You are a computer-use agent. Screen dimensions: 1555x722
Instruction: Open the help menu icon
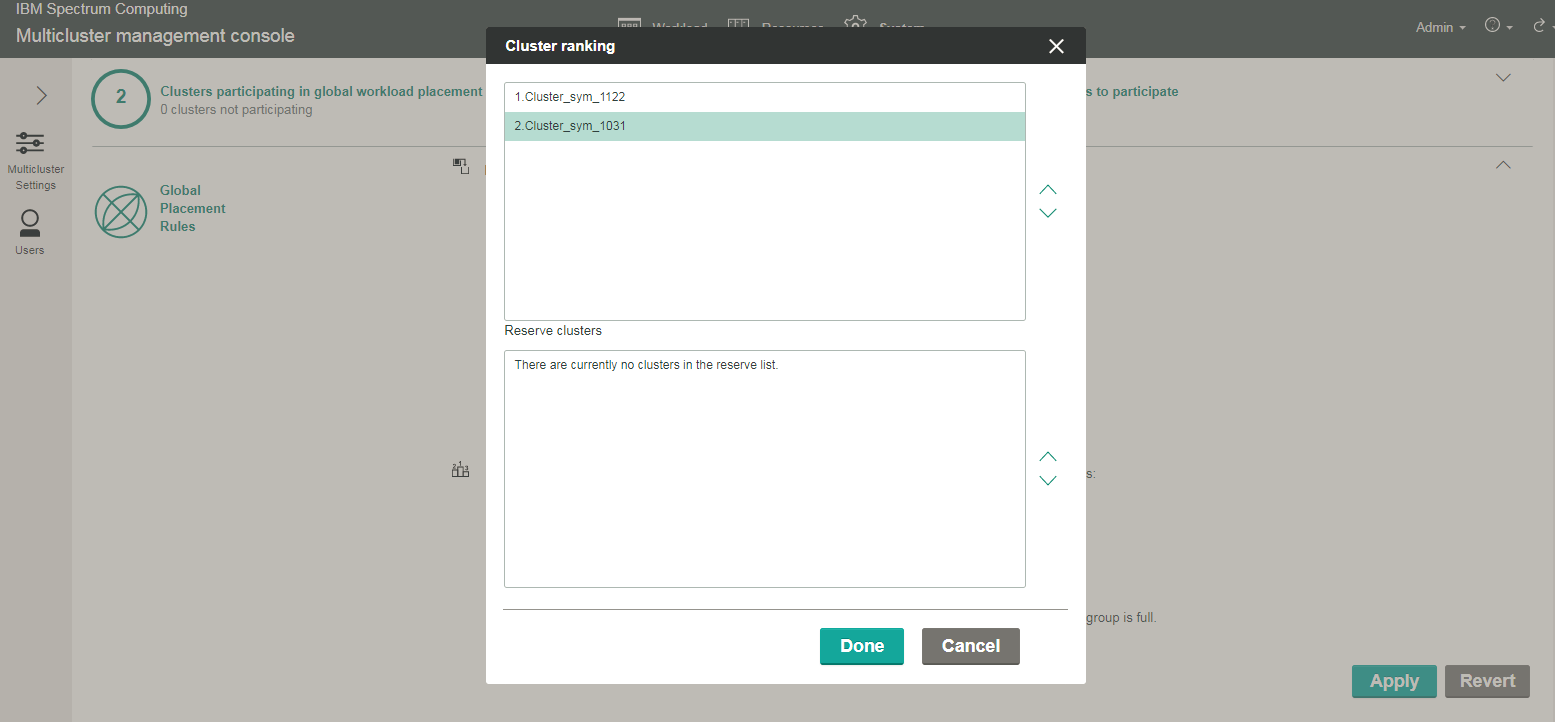(x=1498, y=26)
